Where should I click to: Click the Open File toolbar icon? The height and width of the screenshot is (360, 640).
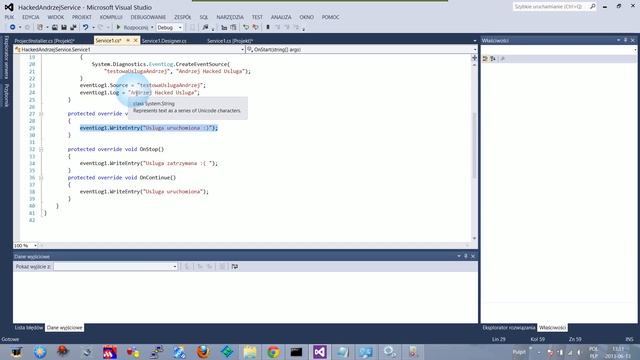point(54,27)
